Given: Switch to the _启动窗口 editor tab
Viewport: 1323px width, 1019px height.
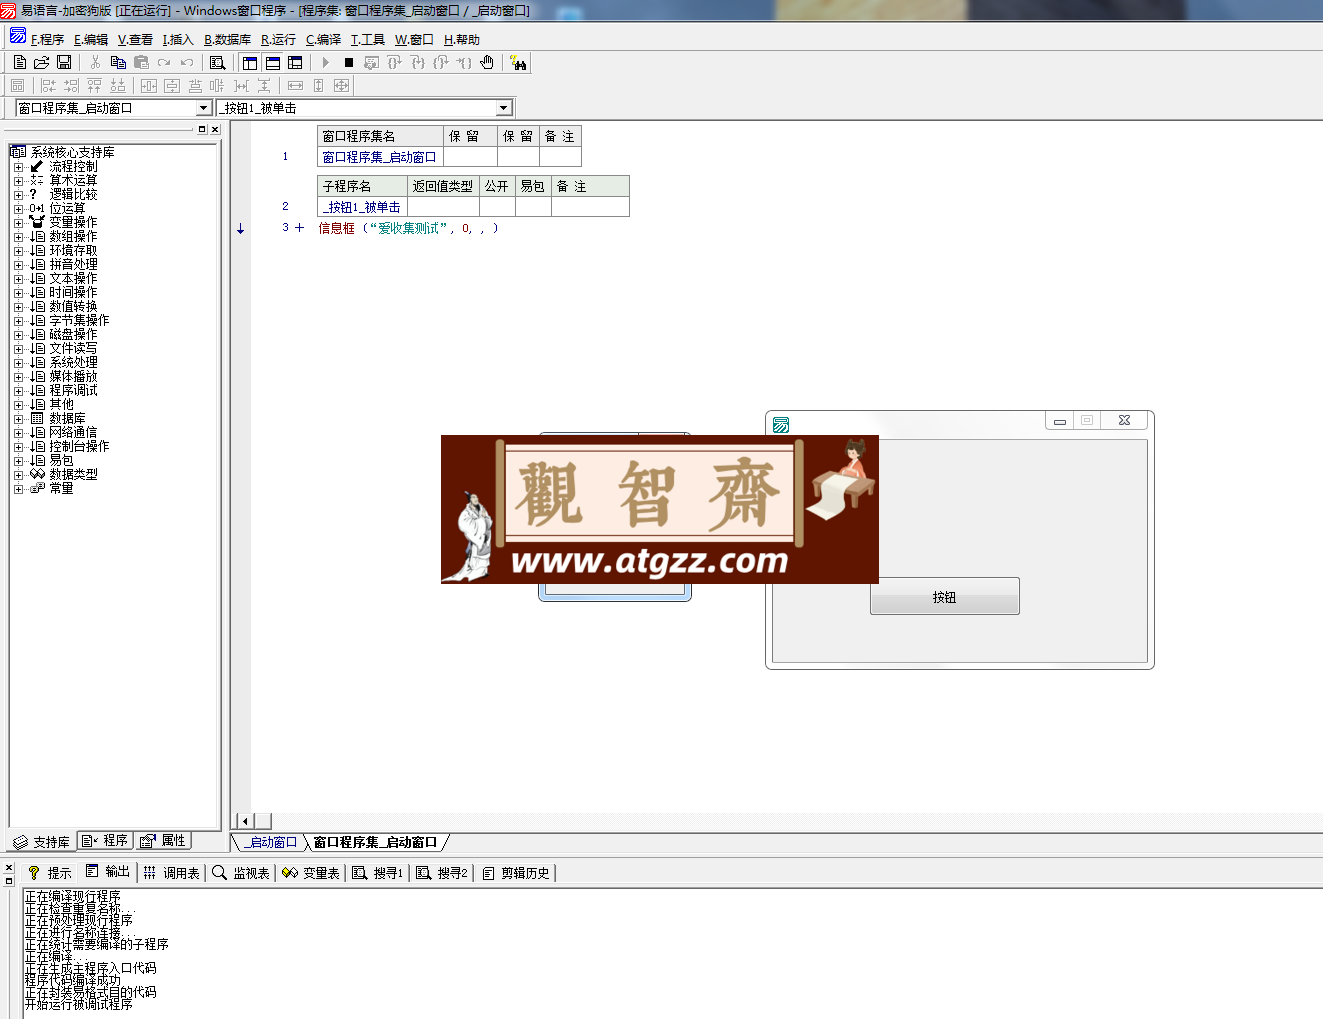Looking at the screenshot, I should tap(272, 842).
